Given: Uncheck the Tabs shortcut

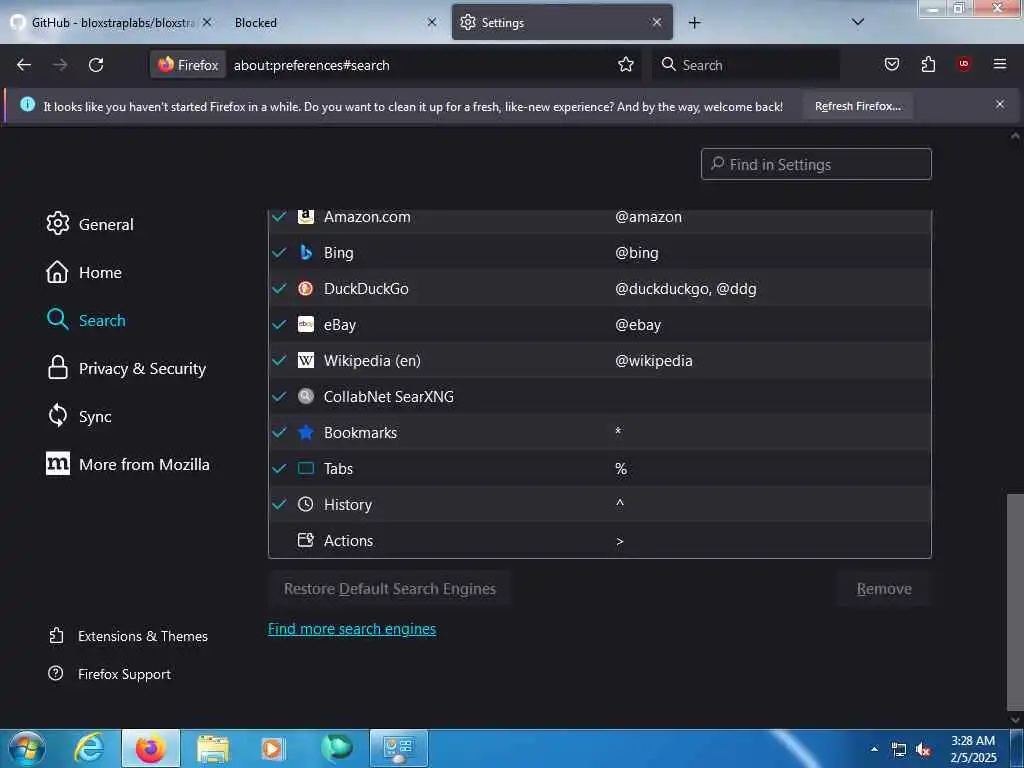Looking at the screenshot, I should 279,468.
